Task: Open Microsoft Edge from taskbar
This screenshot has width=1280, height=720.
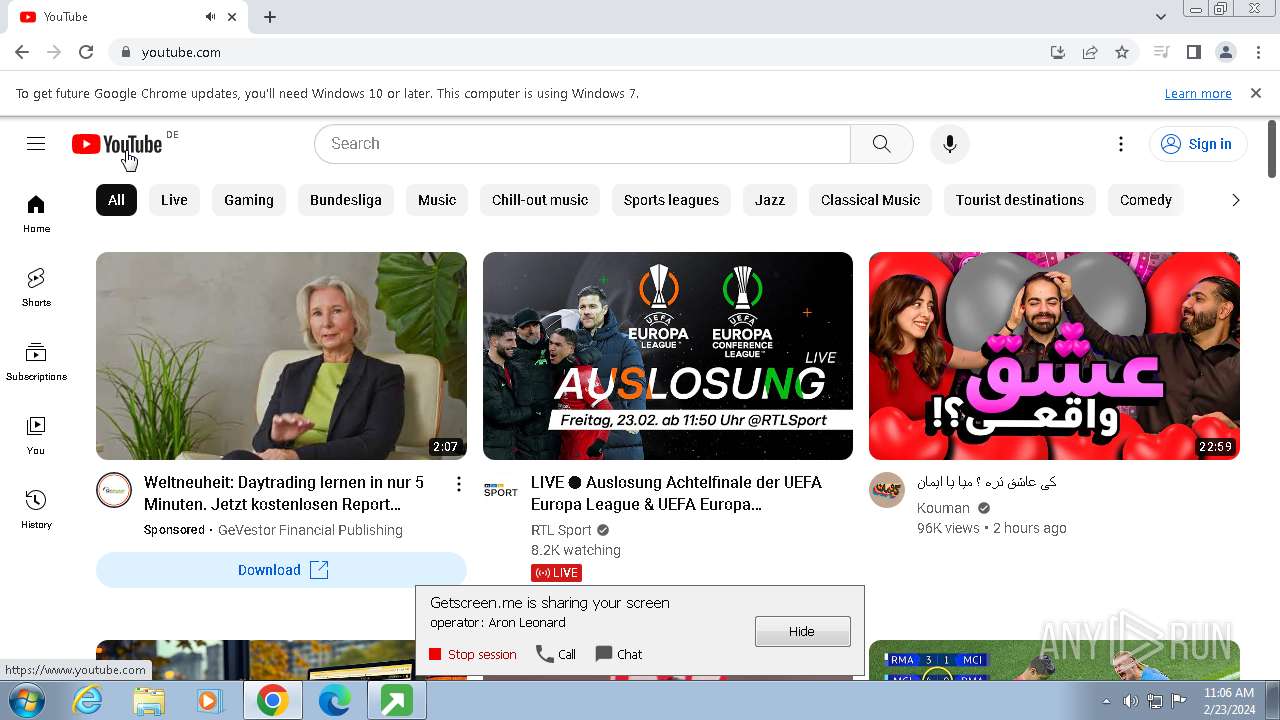Action: (334, 701)
